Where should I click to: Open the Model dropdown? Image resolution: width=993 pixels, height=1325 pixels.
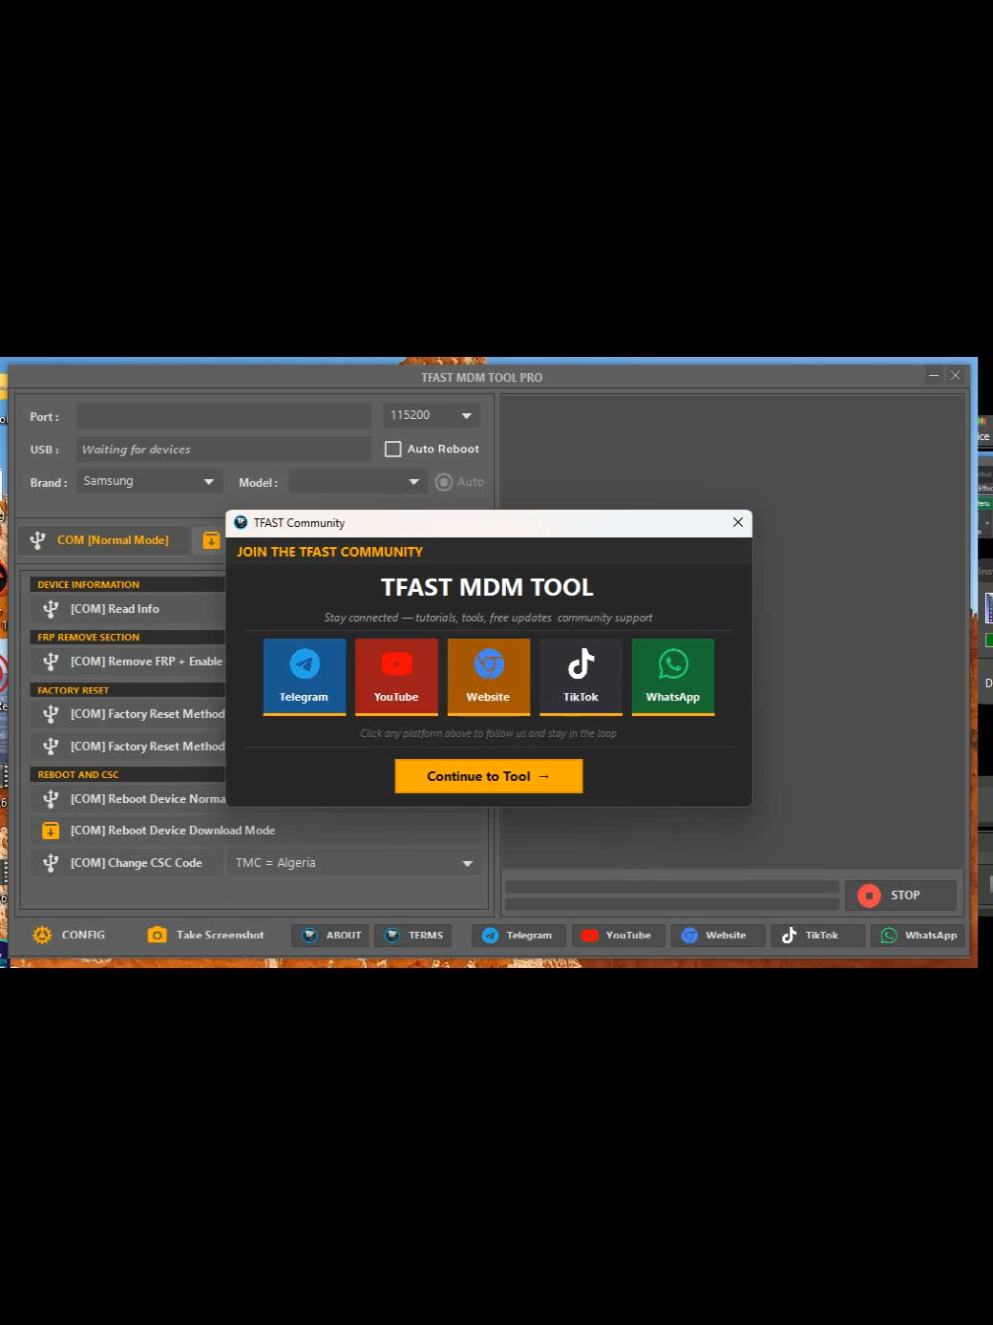(358, 482)
